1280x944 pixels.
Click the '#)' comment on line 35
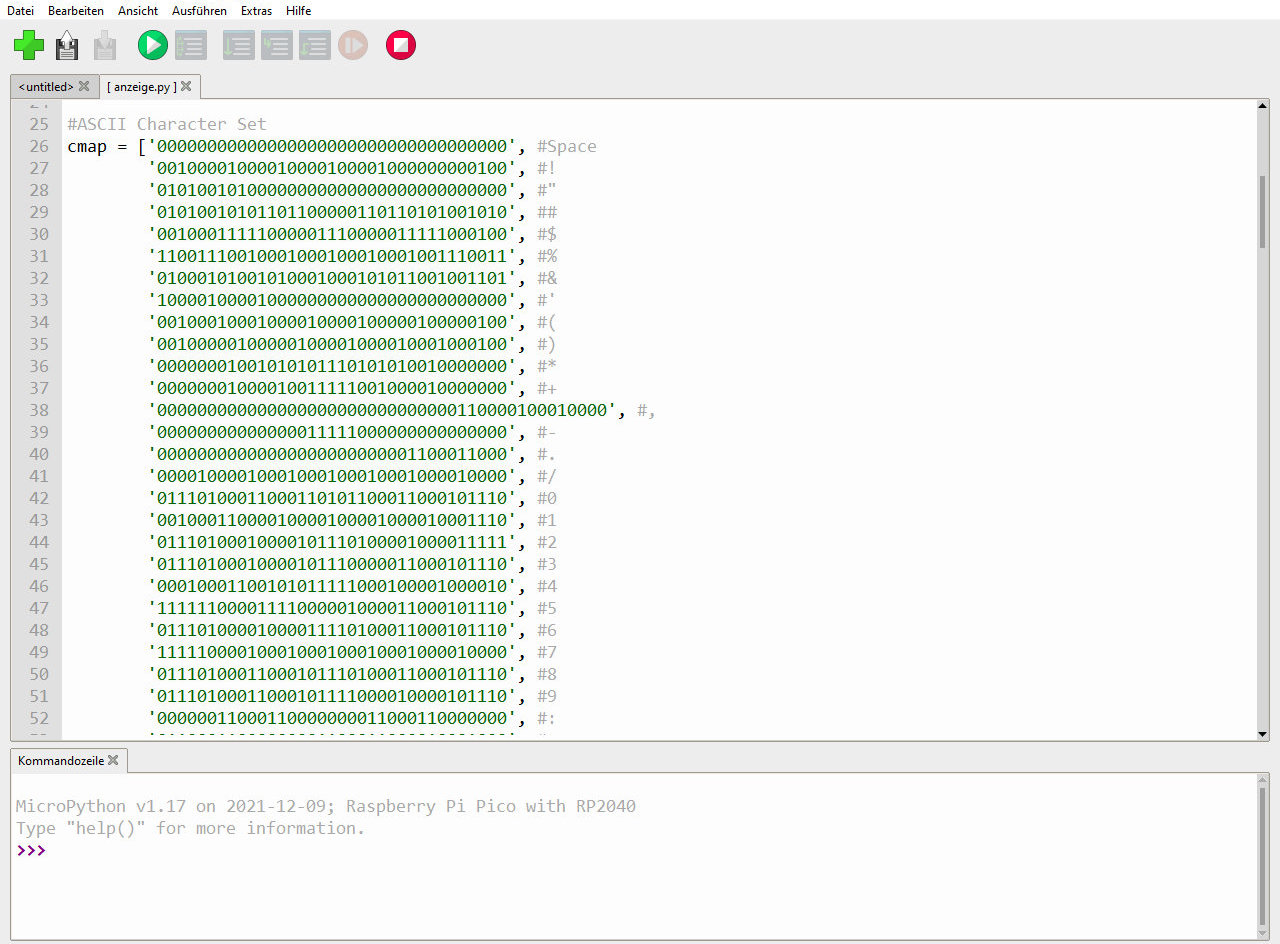pyautogui.click(x=547, y=344)
